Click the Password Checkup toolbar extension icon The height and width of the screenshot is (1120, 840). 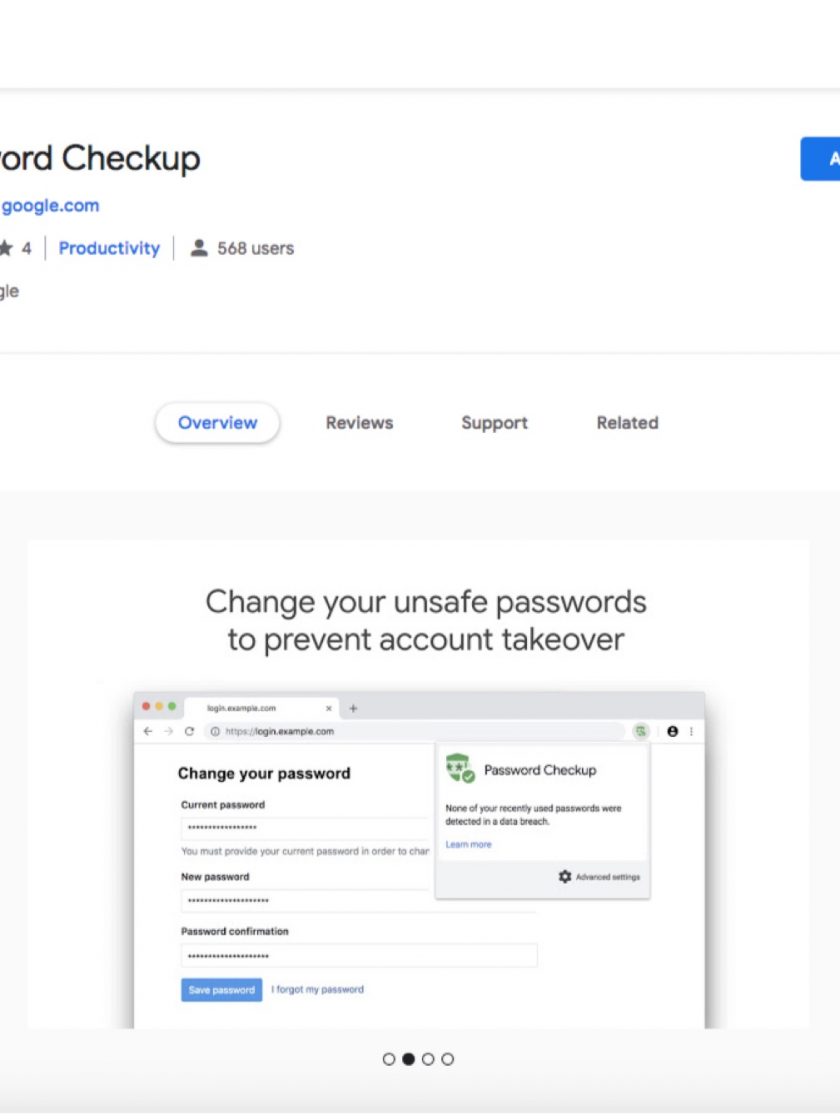640,731
